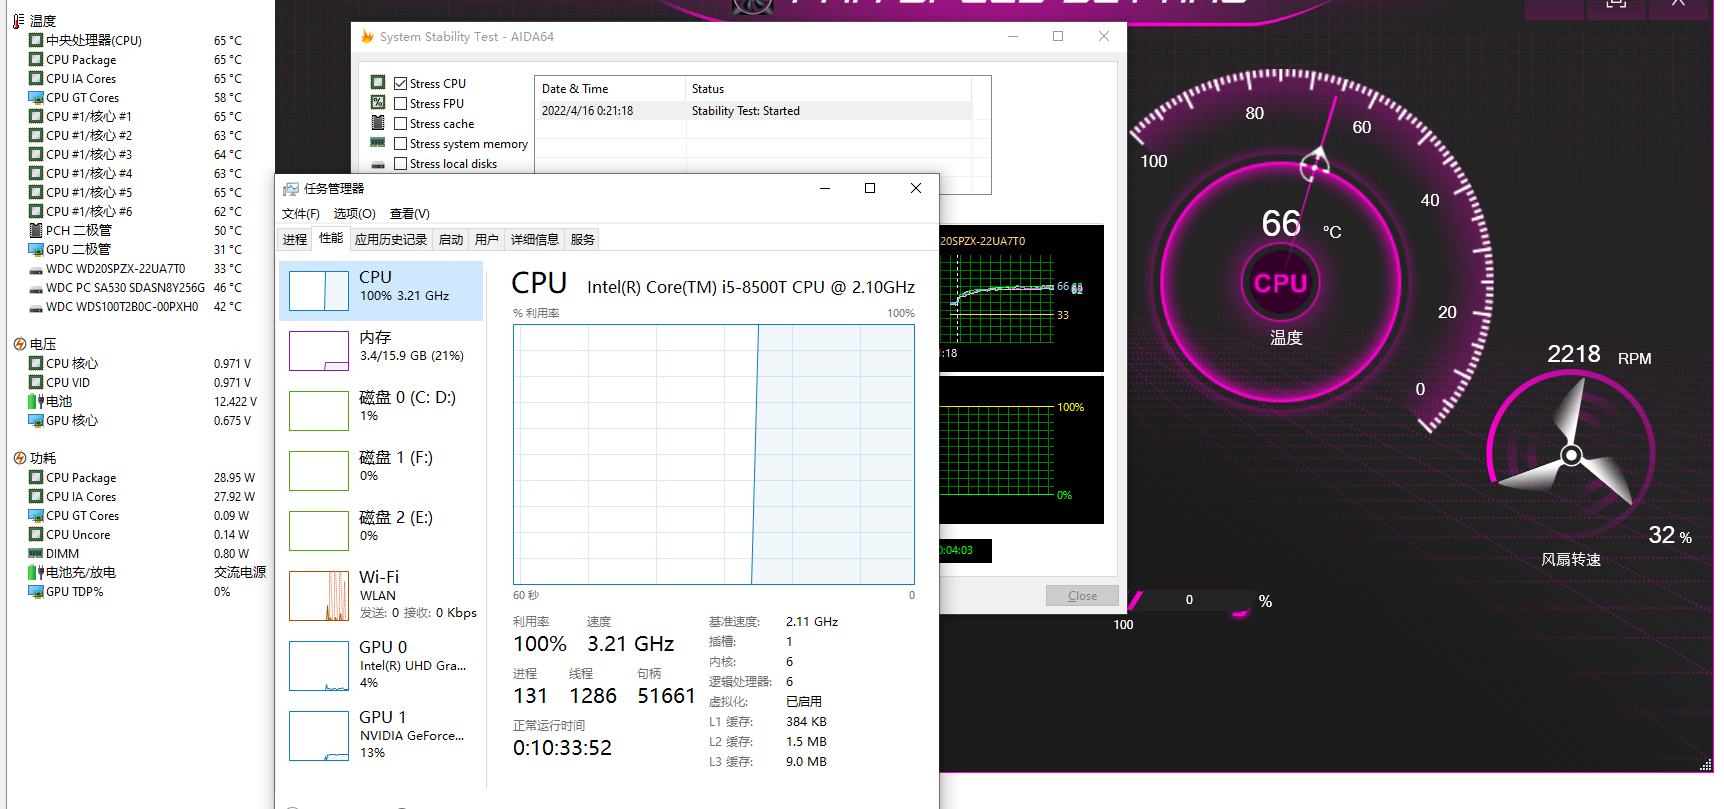The height and width of the screenshot is (809, 1724).
Task: Open the 查看(V) menu in Task Manager
Action: tap(410, 214)
